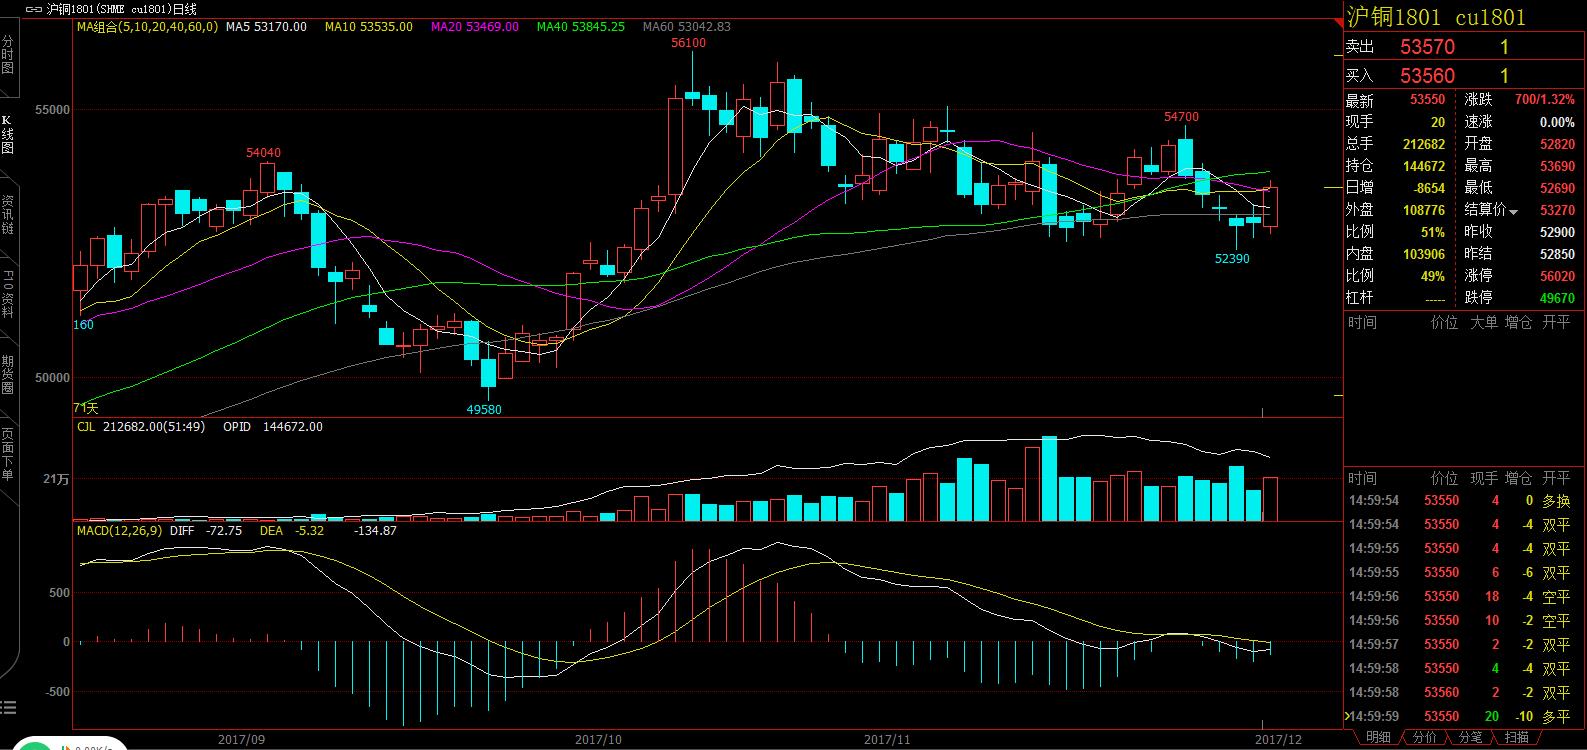This screenshot has width=1587, height=750.
Task: Click the link icon beside 沪铜1801 title
Action: [x=33, y=9]
